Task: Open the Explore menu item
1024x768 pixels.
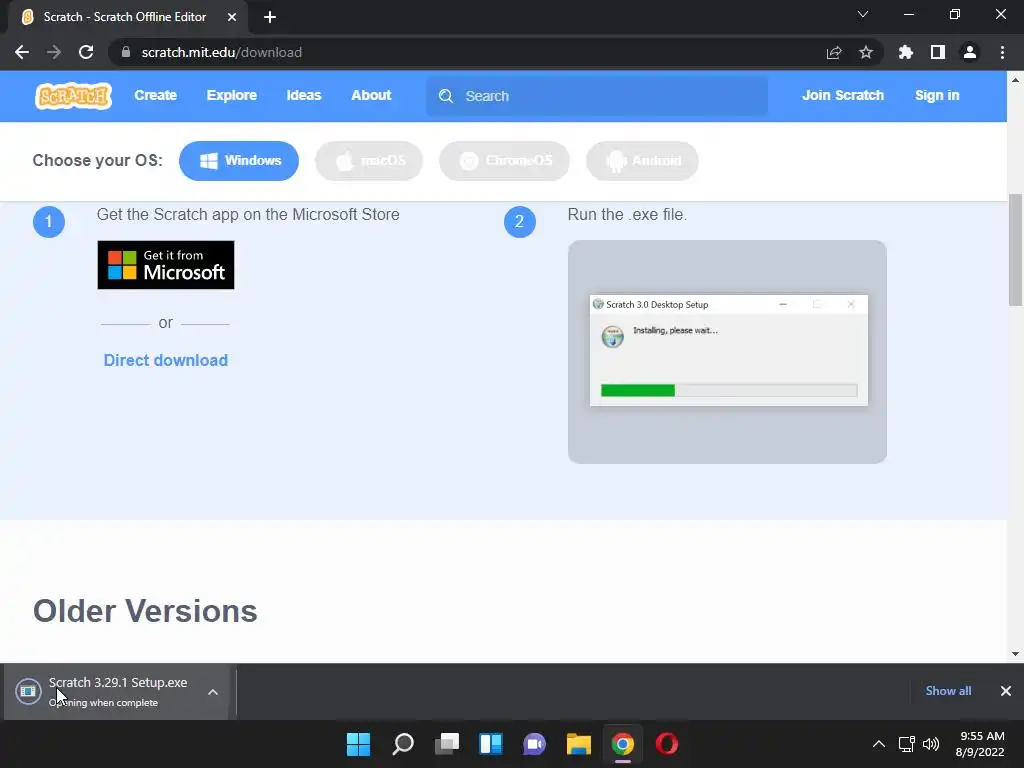Action: tap(232, 95)
